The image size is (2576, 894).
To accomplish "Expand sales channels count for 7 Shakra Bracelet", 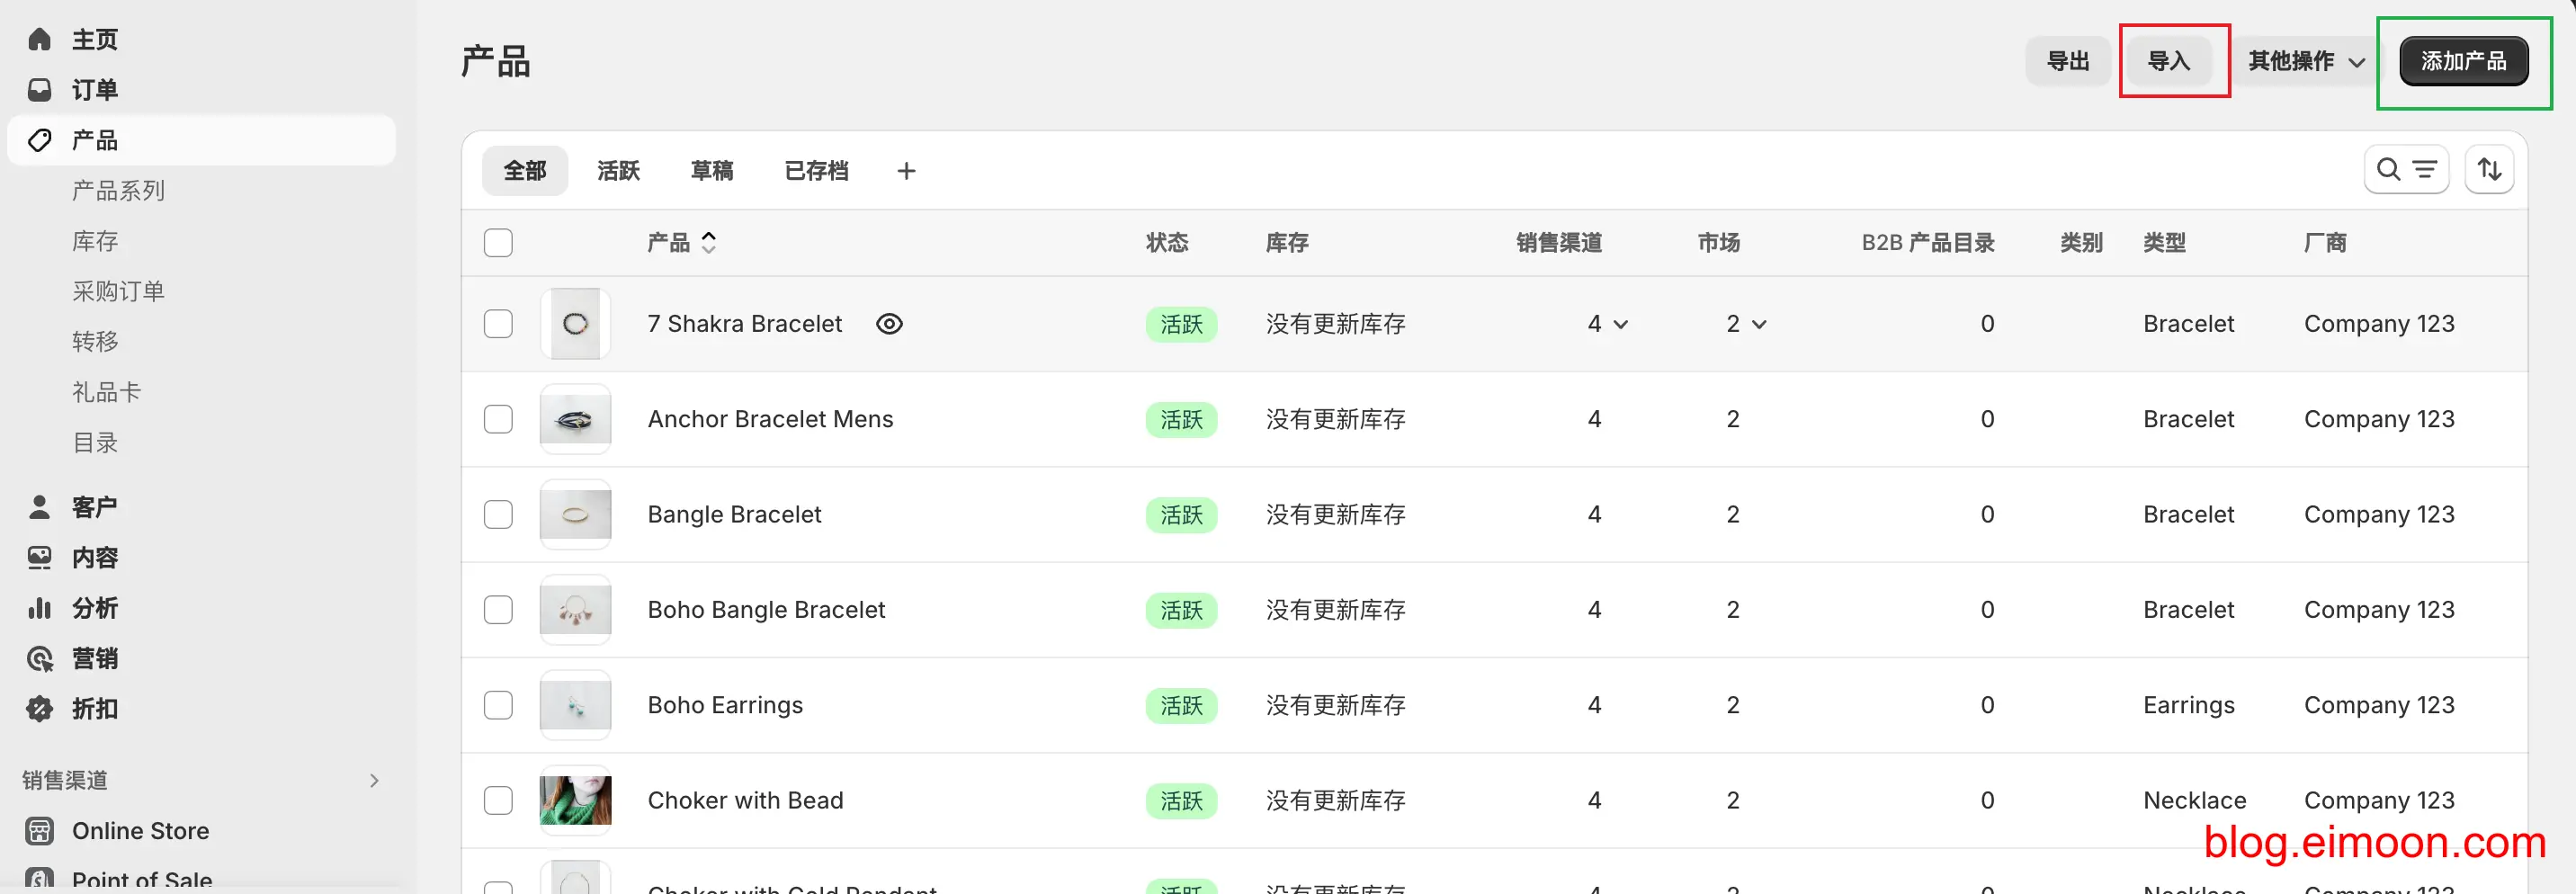I will tap(1608, 324).
